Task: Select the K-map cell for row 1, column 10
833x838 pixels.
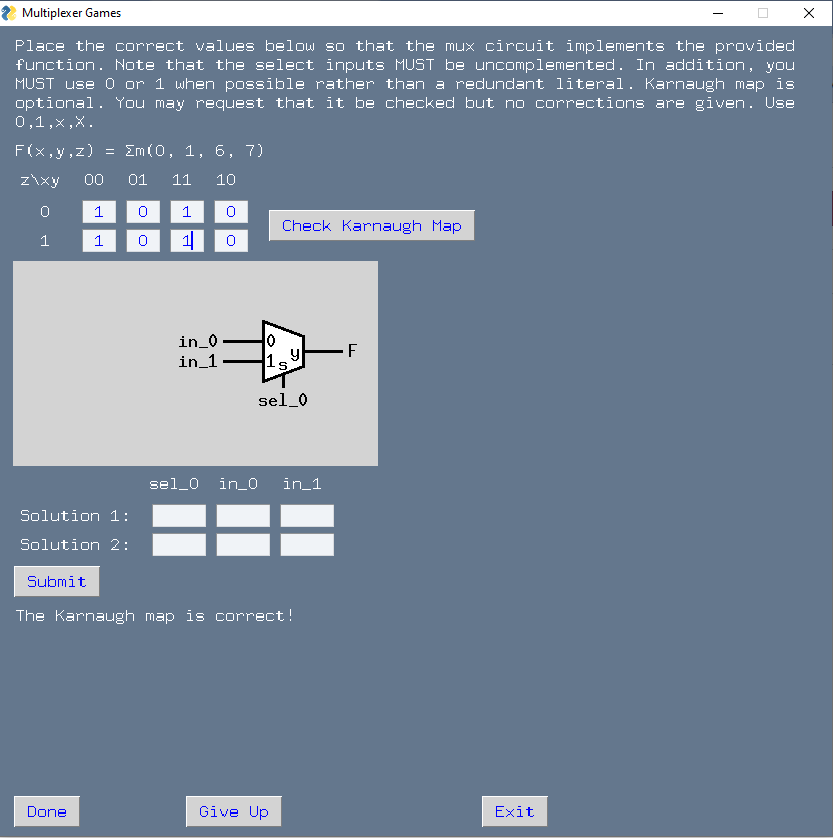Action: [x=230, y=240]
